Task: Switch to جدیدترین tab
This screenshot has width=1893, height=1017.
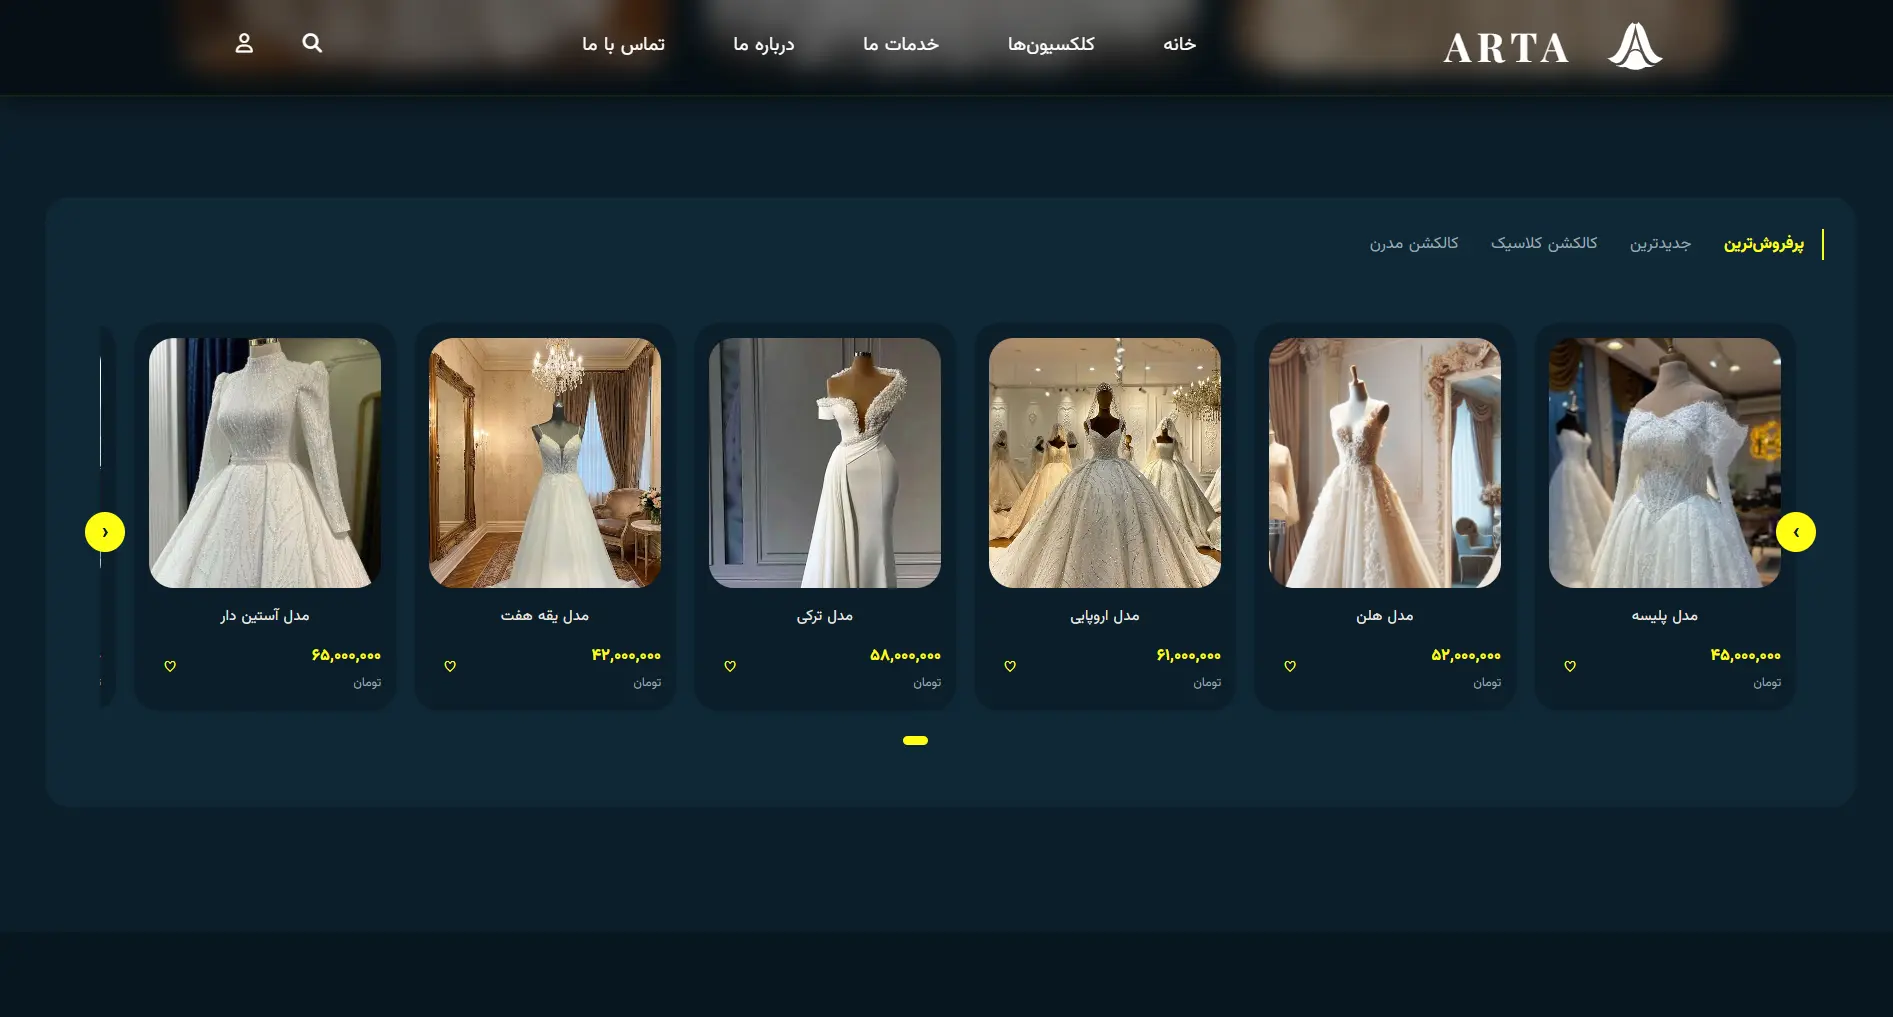Action: 1660,244
